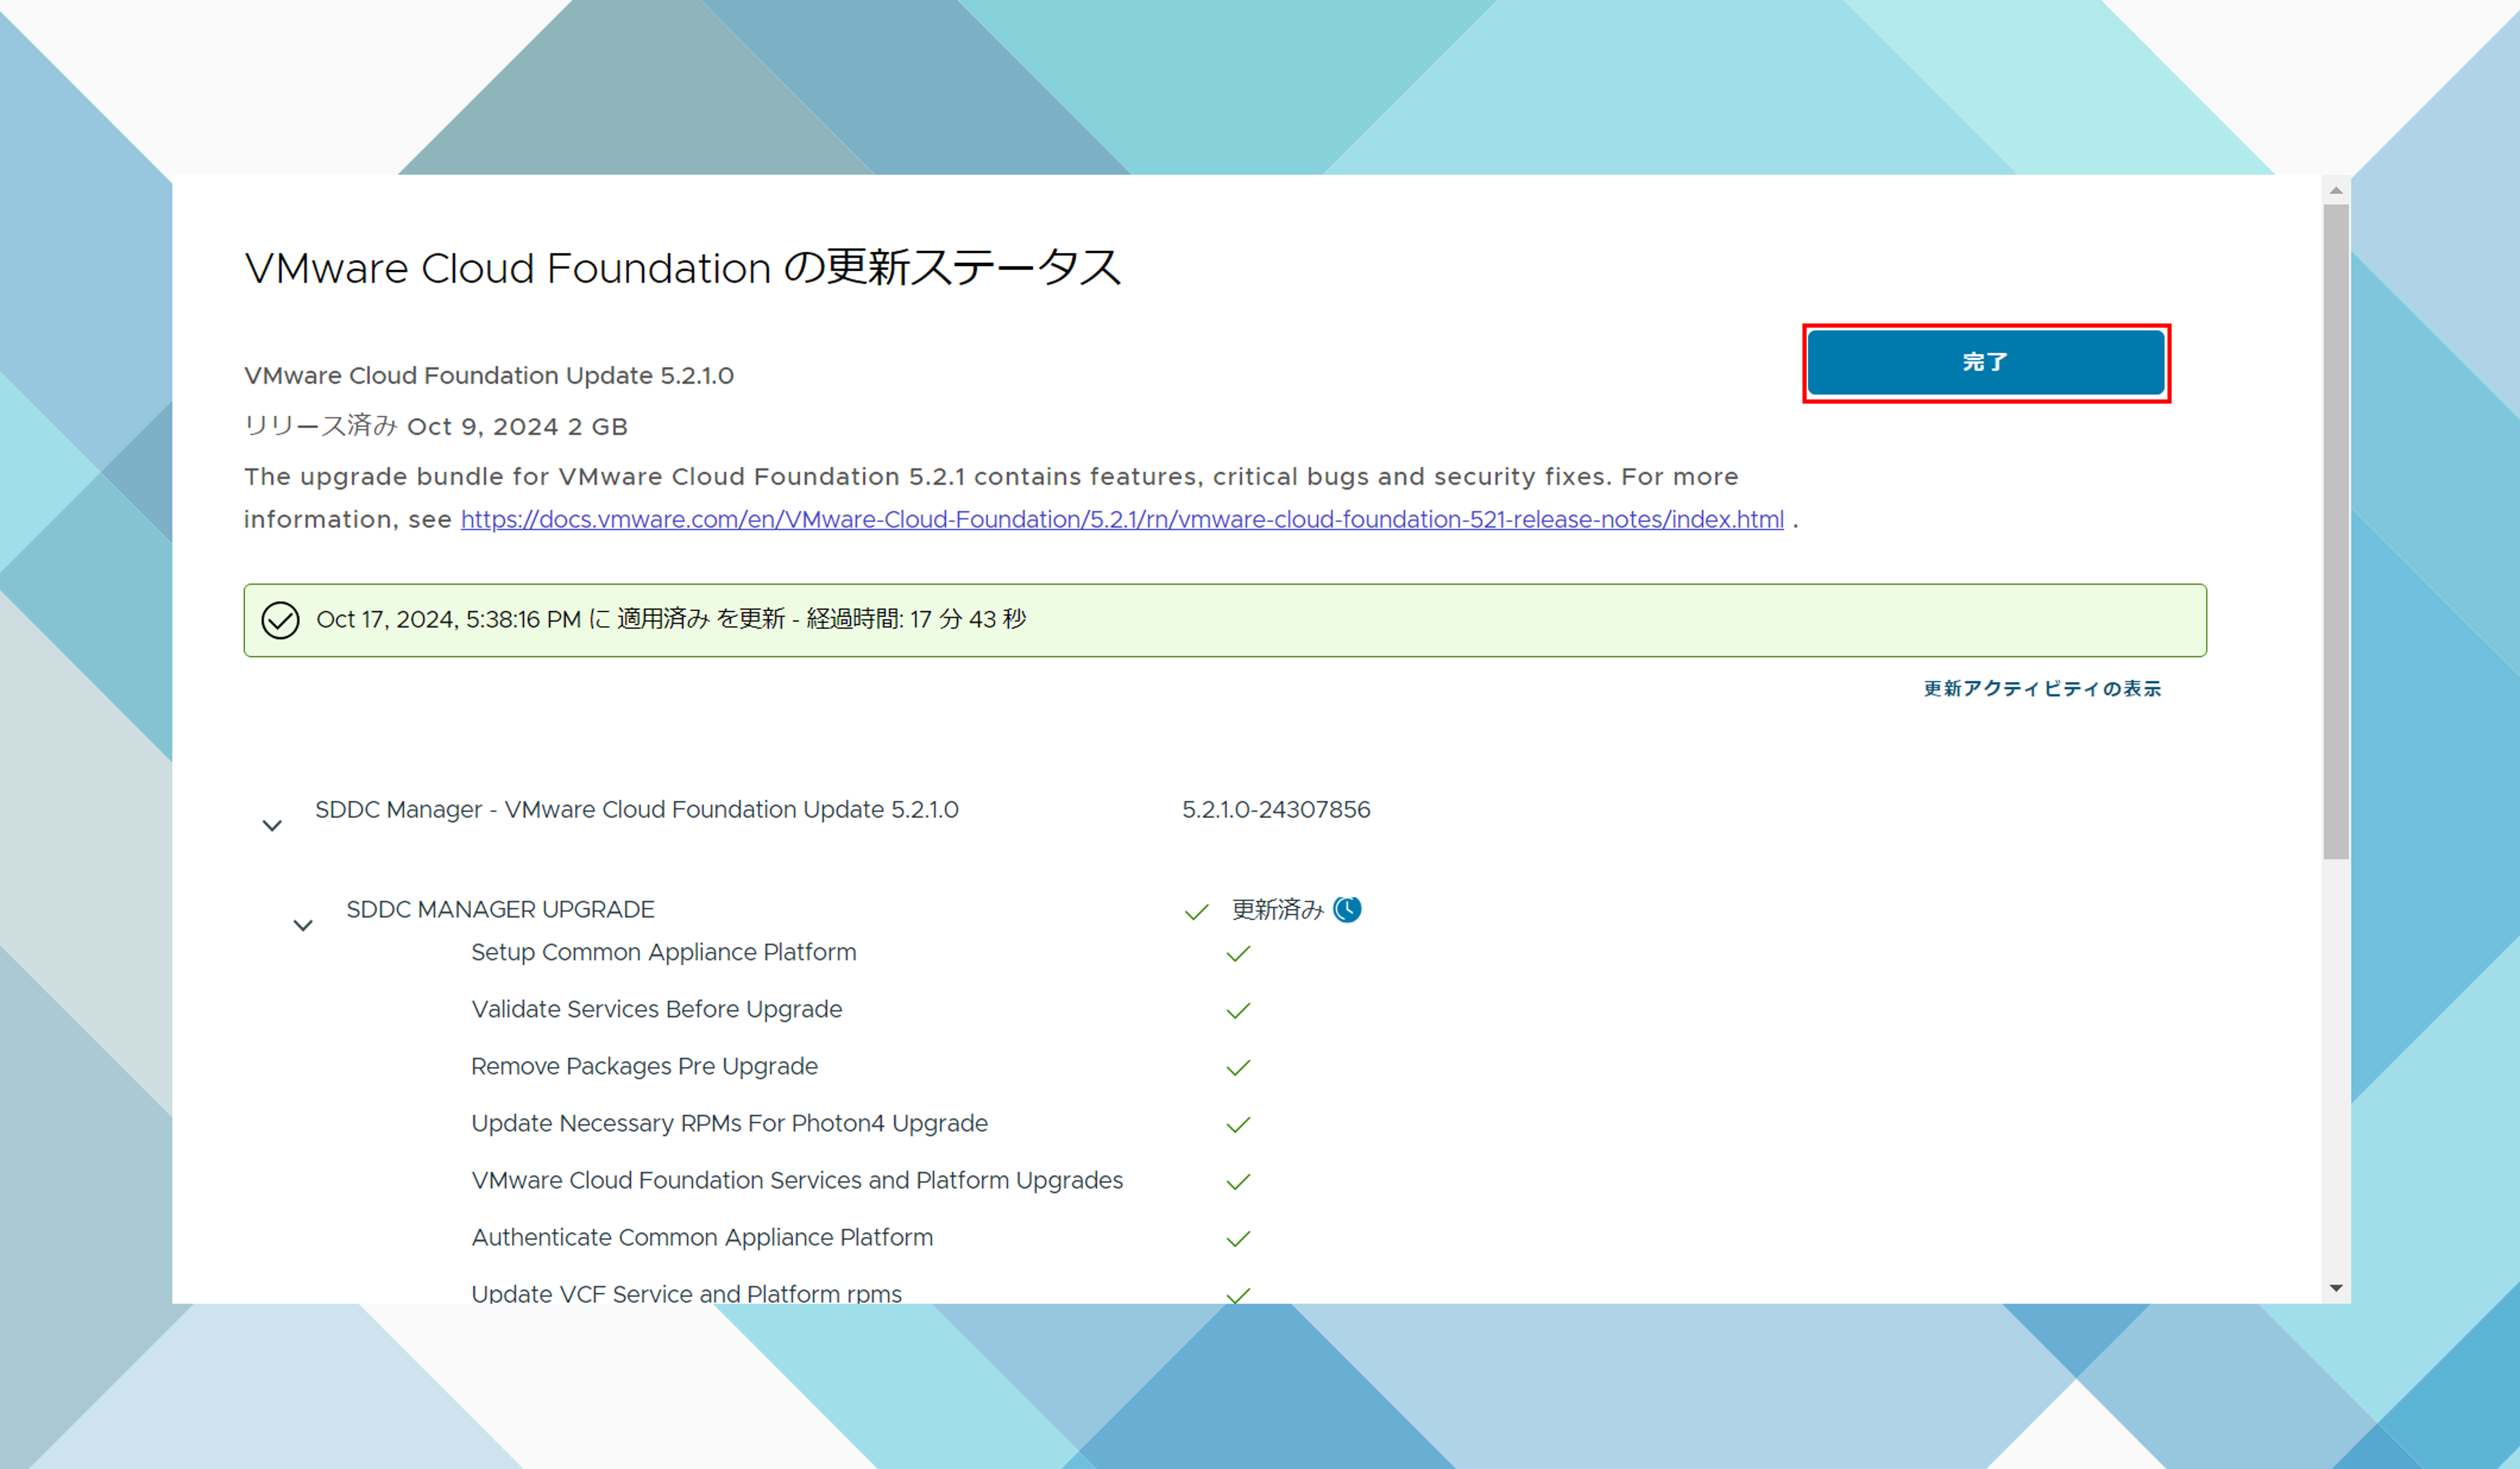This screenshot has width=2520, height=1469.
Task: Select the text 'Validate Services Before Upgrade'
Action: 657,1009
